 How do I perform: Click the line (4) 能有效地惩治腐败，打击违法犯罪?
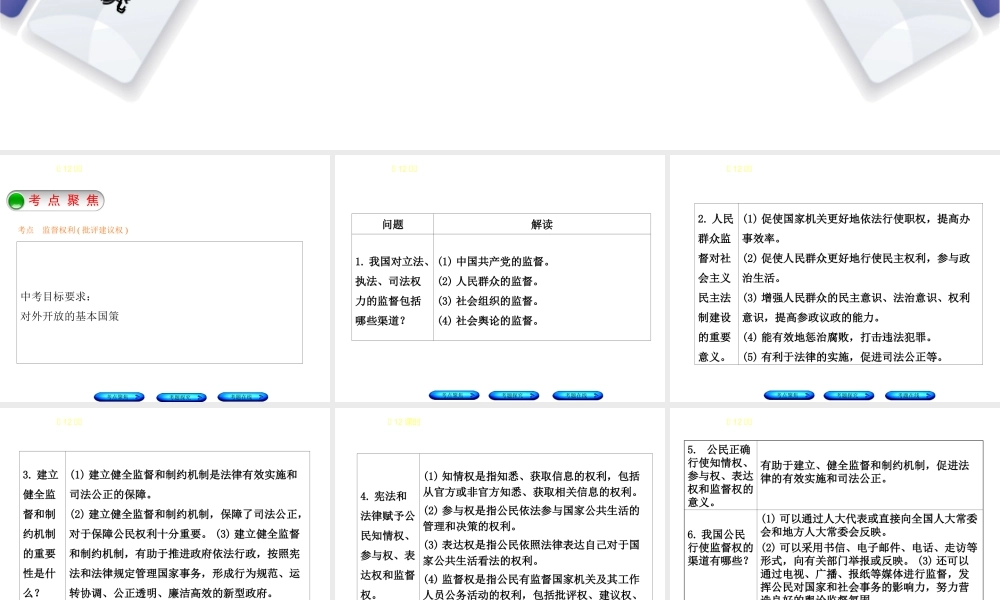click(x=837, y=337)
